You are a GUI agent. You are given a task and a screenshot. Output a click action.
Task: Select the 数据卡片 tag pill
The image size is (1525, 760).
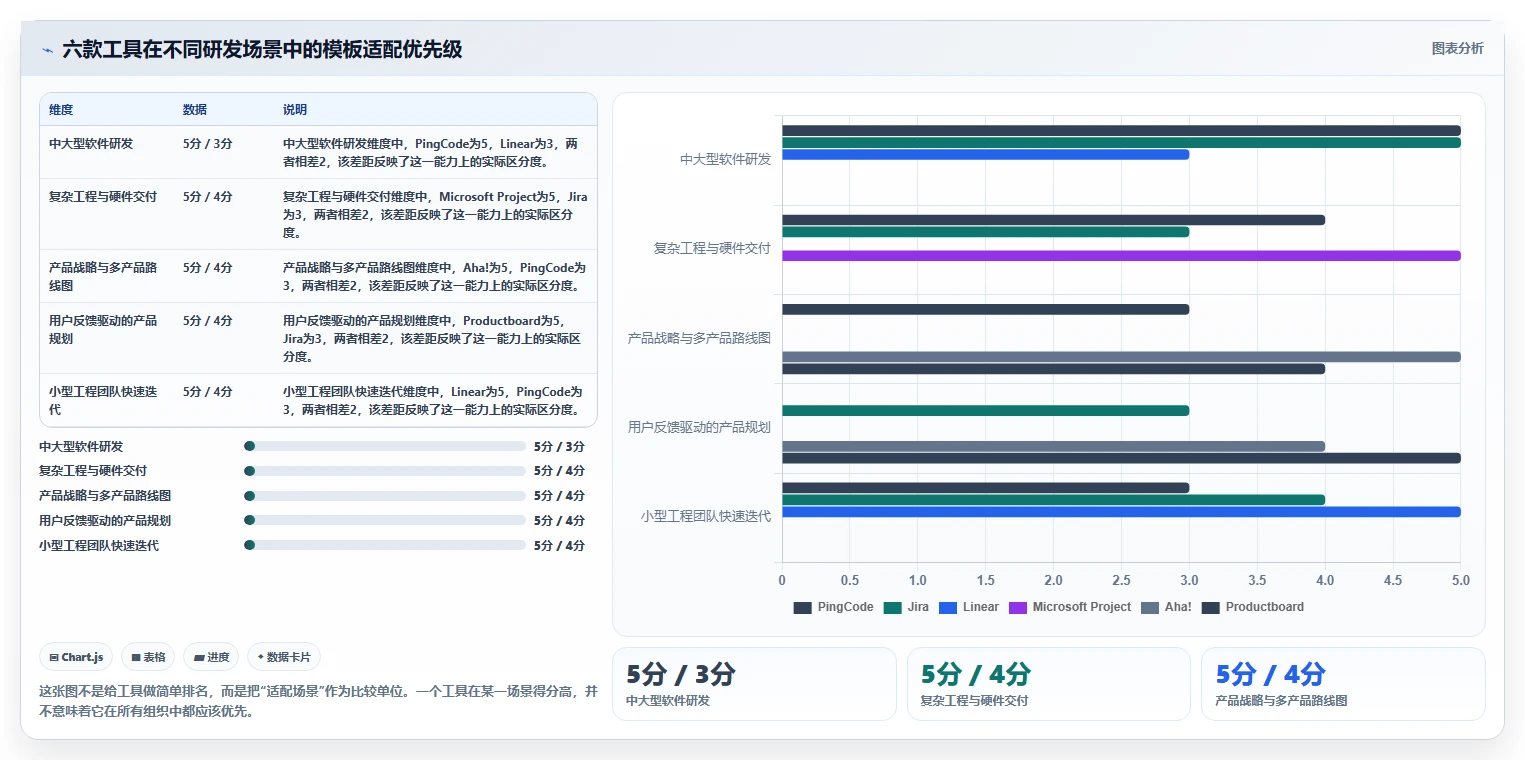284,657
